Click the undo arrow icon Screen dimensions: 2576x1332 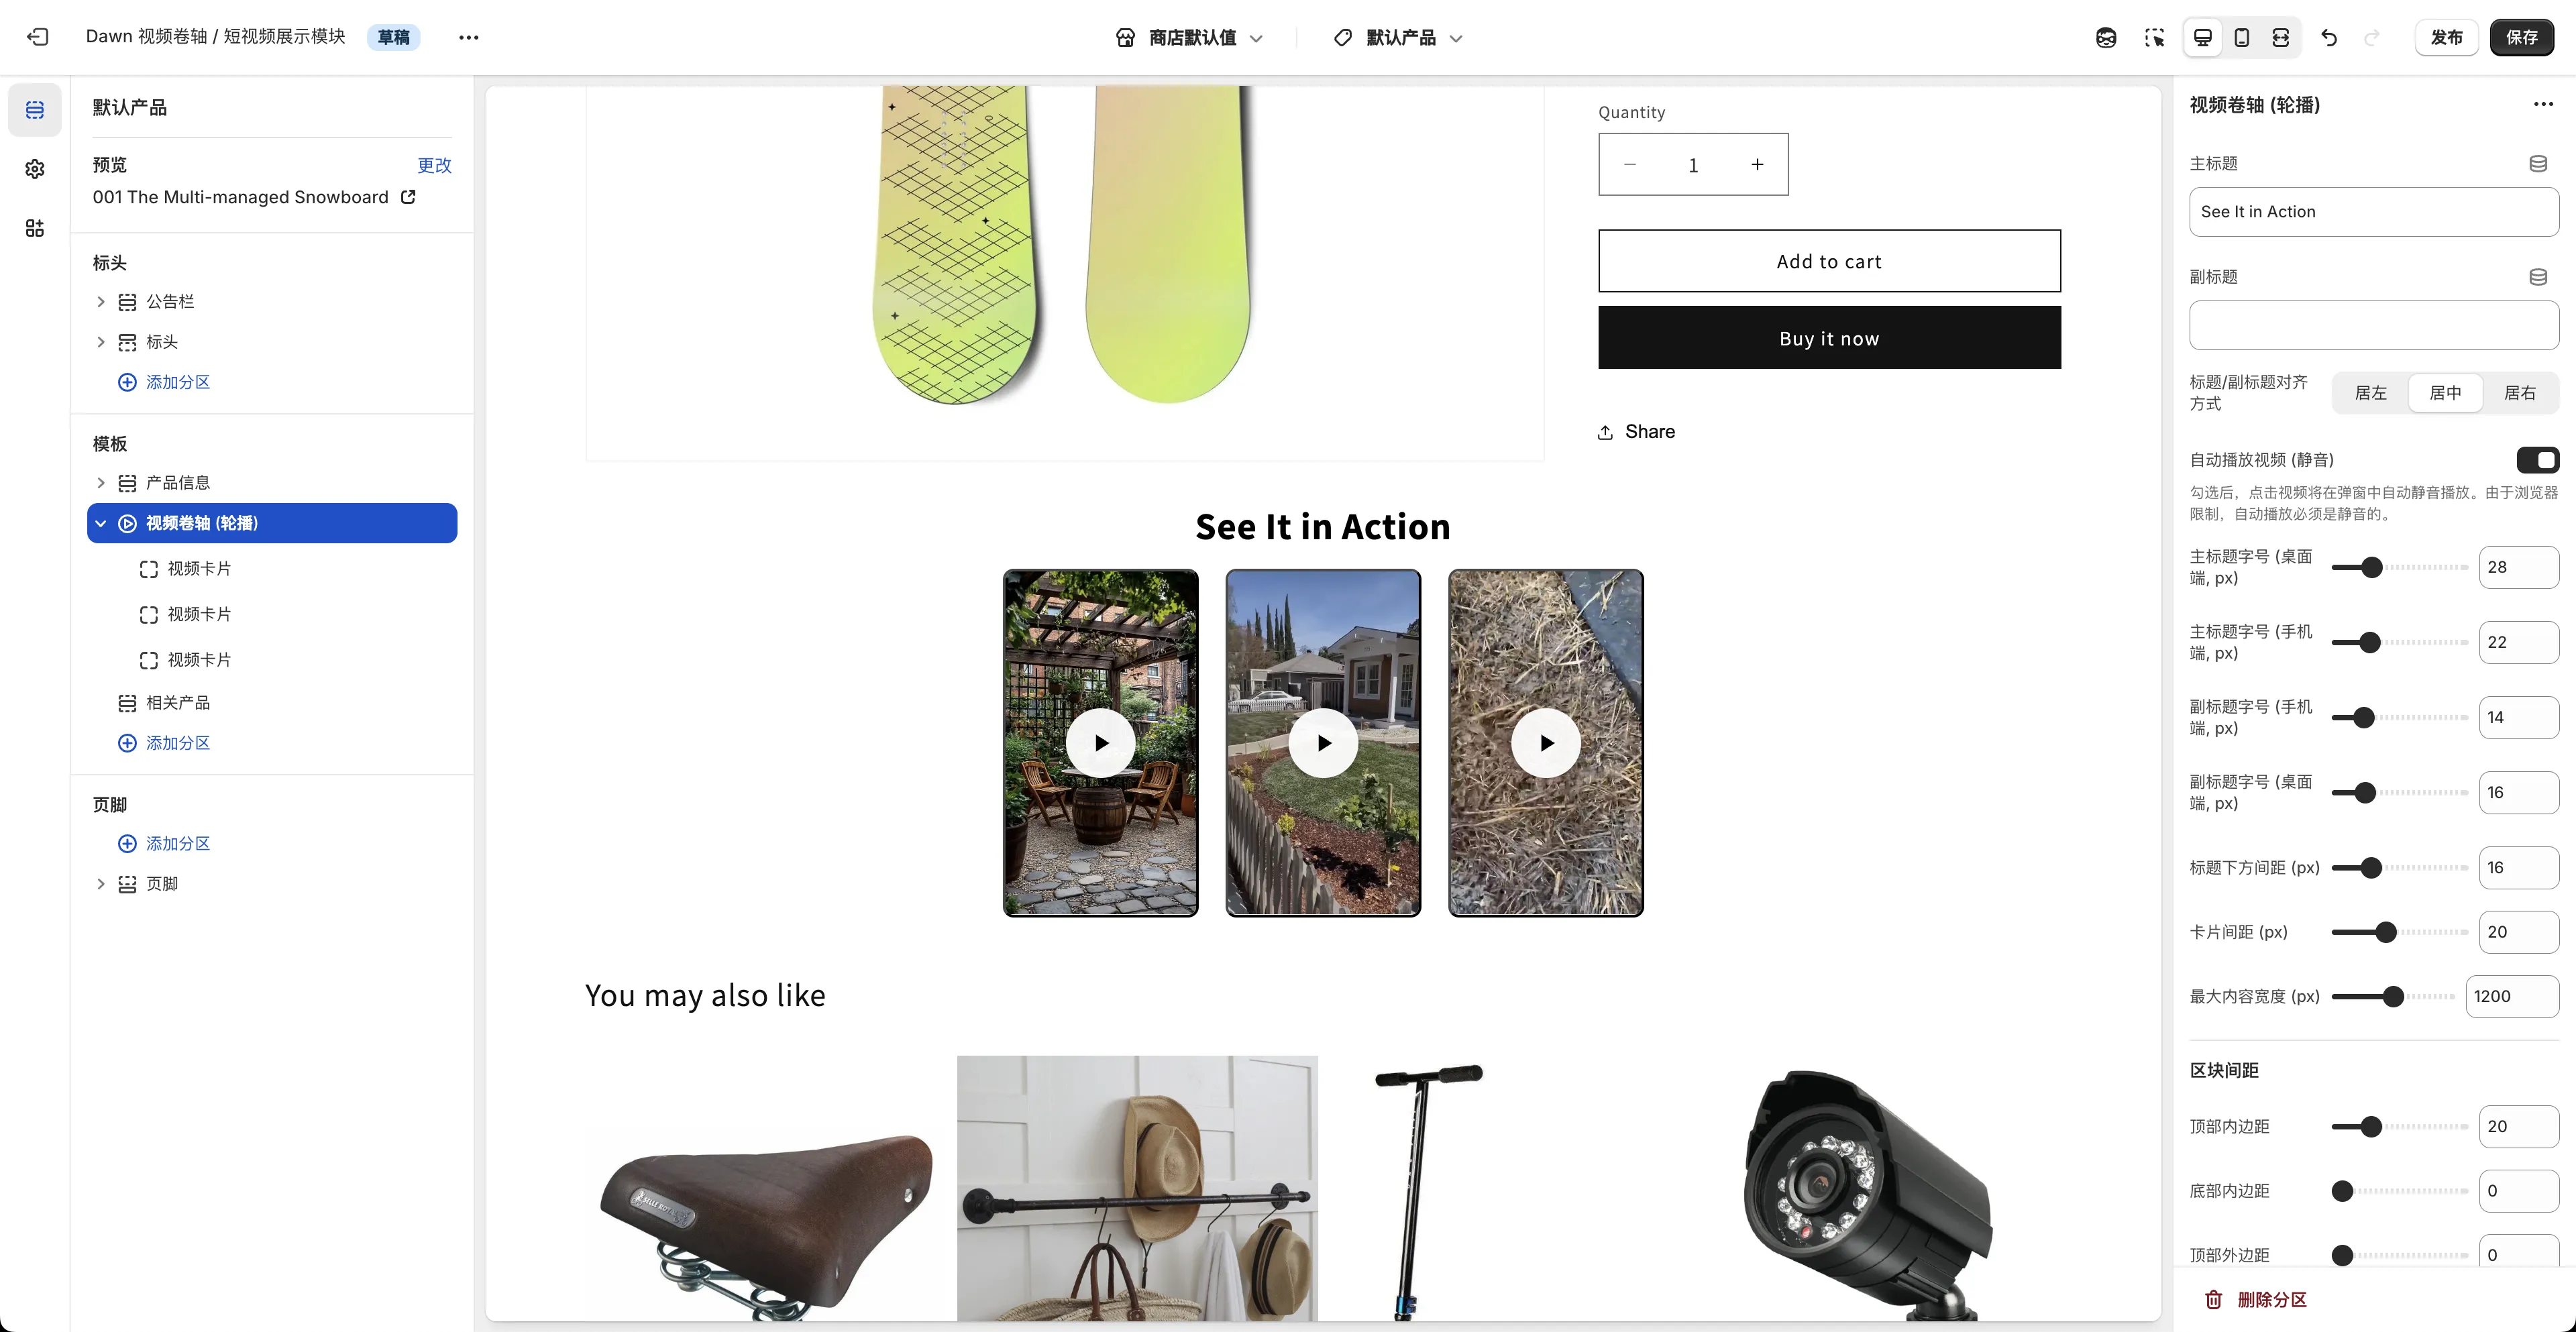pyautogui.click(x=2329, y=37)
